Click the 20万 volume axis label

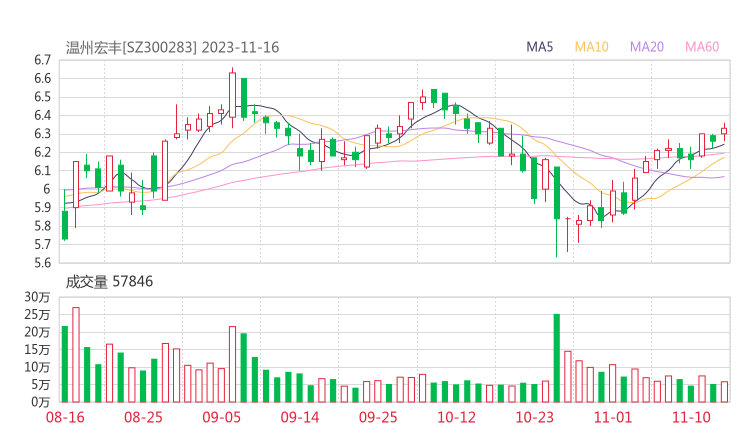click(x=37, y=332)
